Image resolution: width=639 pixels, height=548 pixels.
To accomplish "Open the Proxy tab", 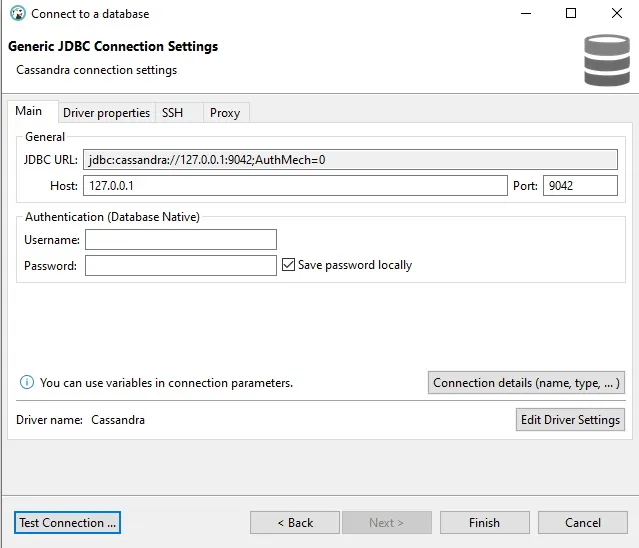I will click(225, 113).
